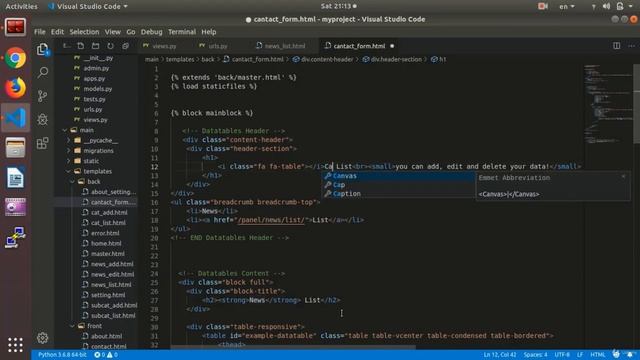Launch Firefox from the dock
The image size is (640, 360).
16,88
